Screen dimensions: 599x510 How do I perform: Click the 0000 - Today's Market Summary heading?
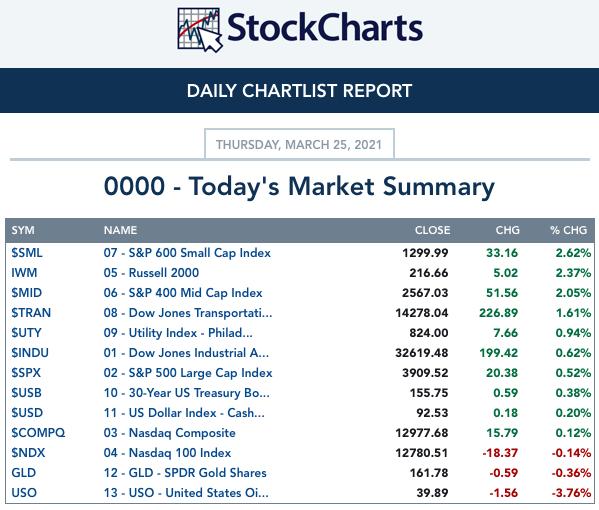pos(299,187)
